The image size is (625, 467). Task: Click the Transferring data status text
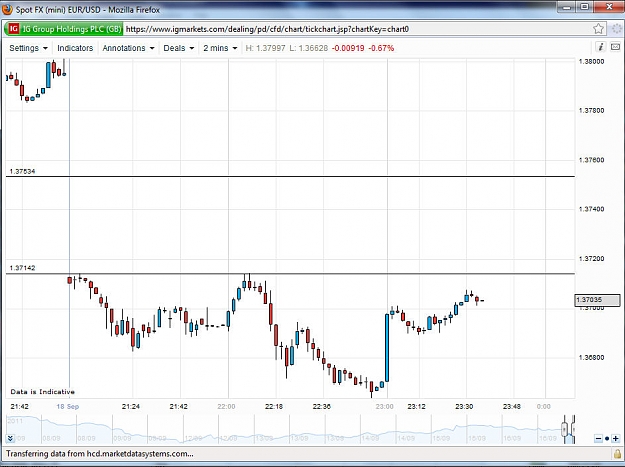tap(100, 453)
